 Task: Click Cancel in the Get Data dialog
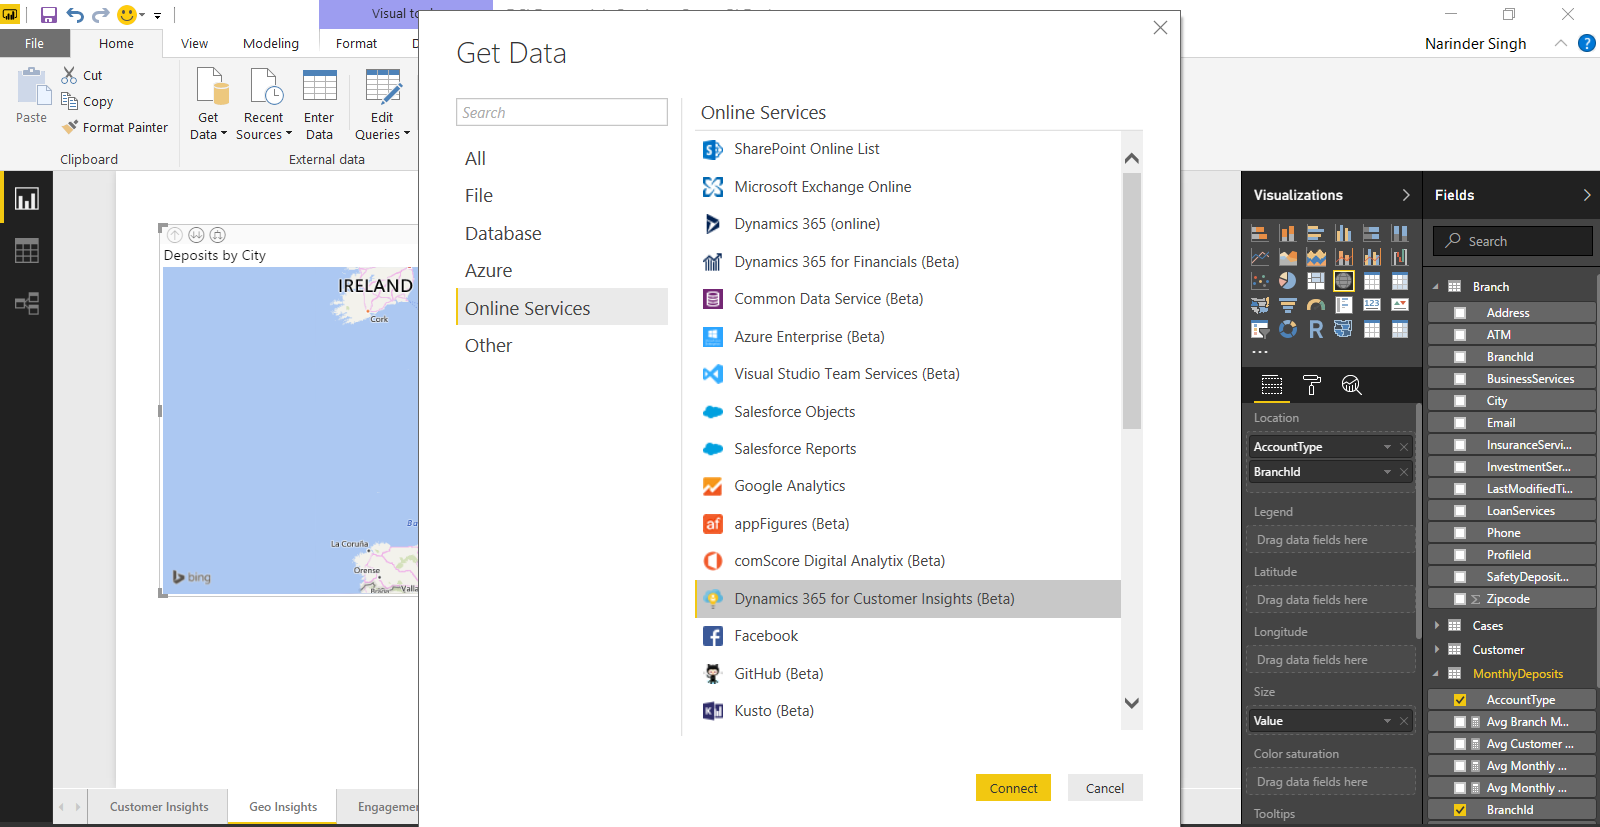tap(1104, 788)
